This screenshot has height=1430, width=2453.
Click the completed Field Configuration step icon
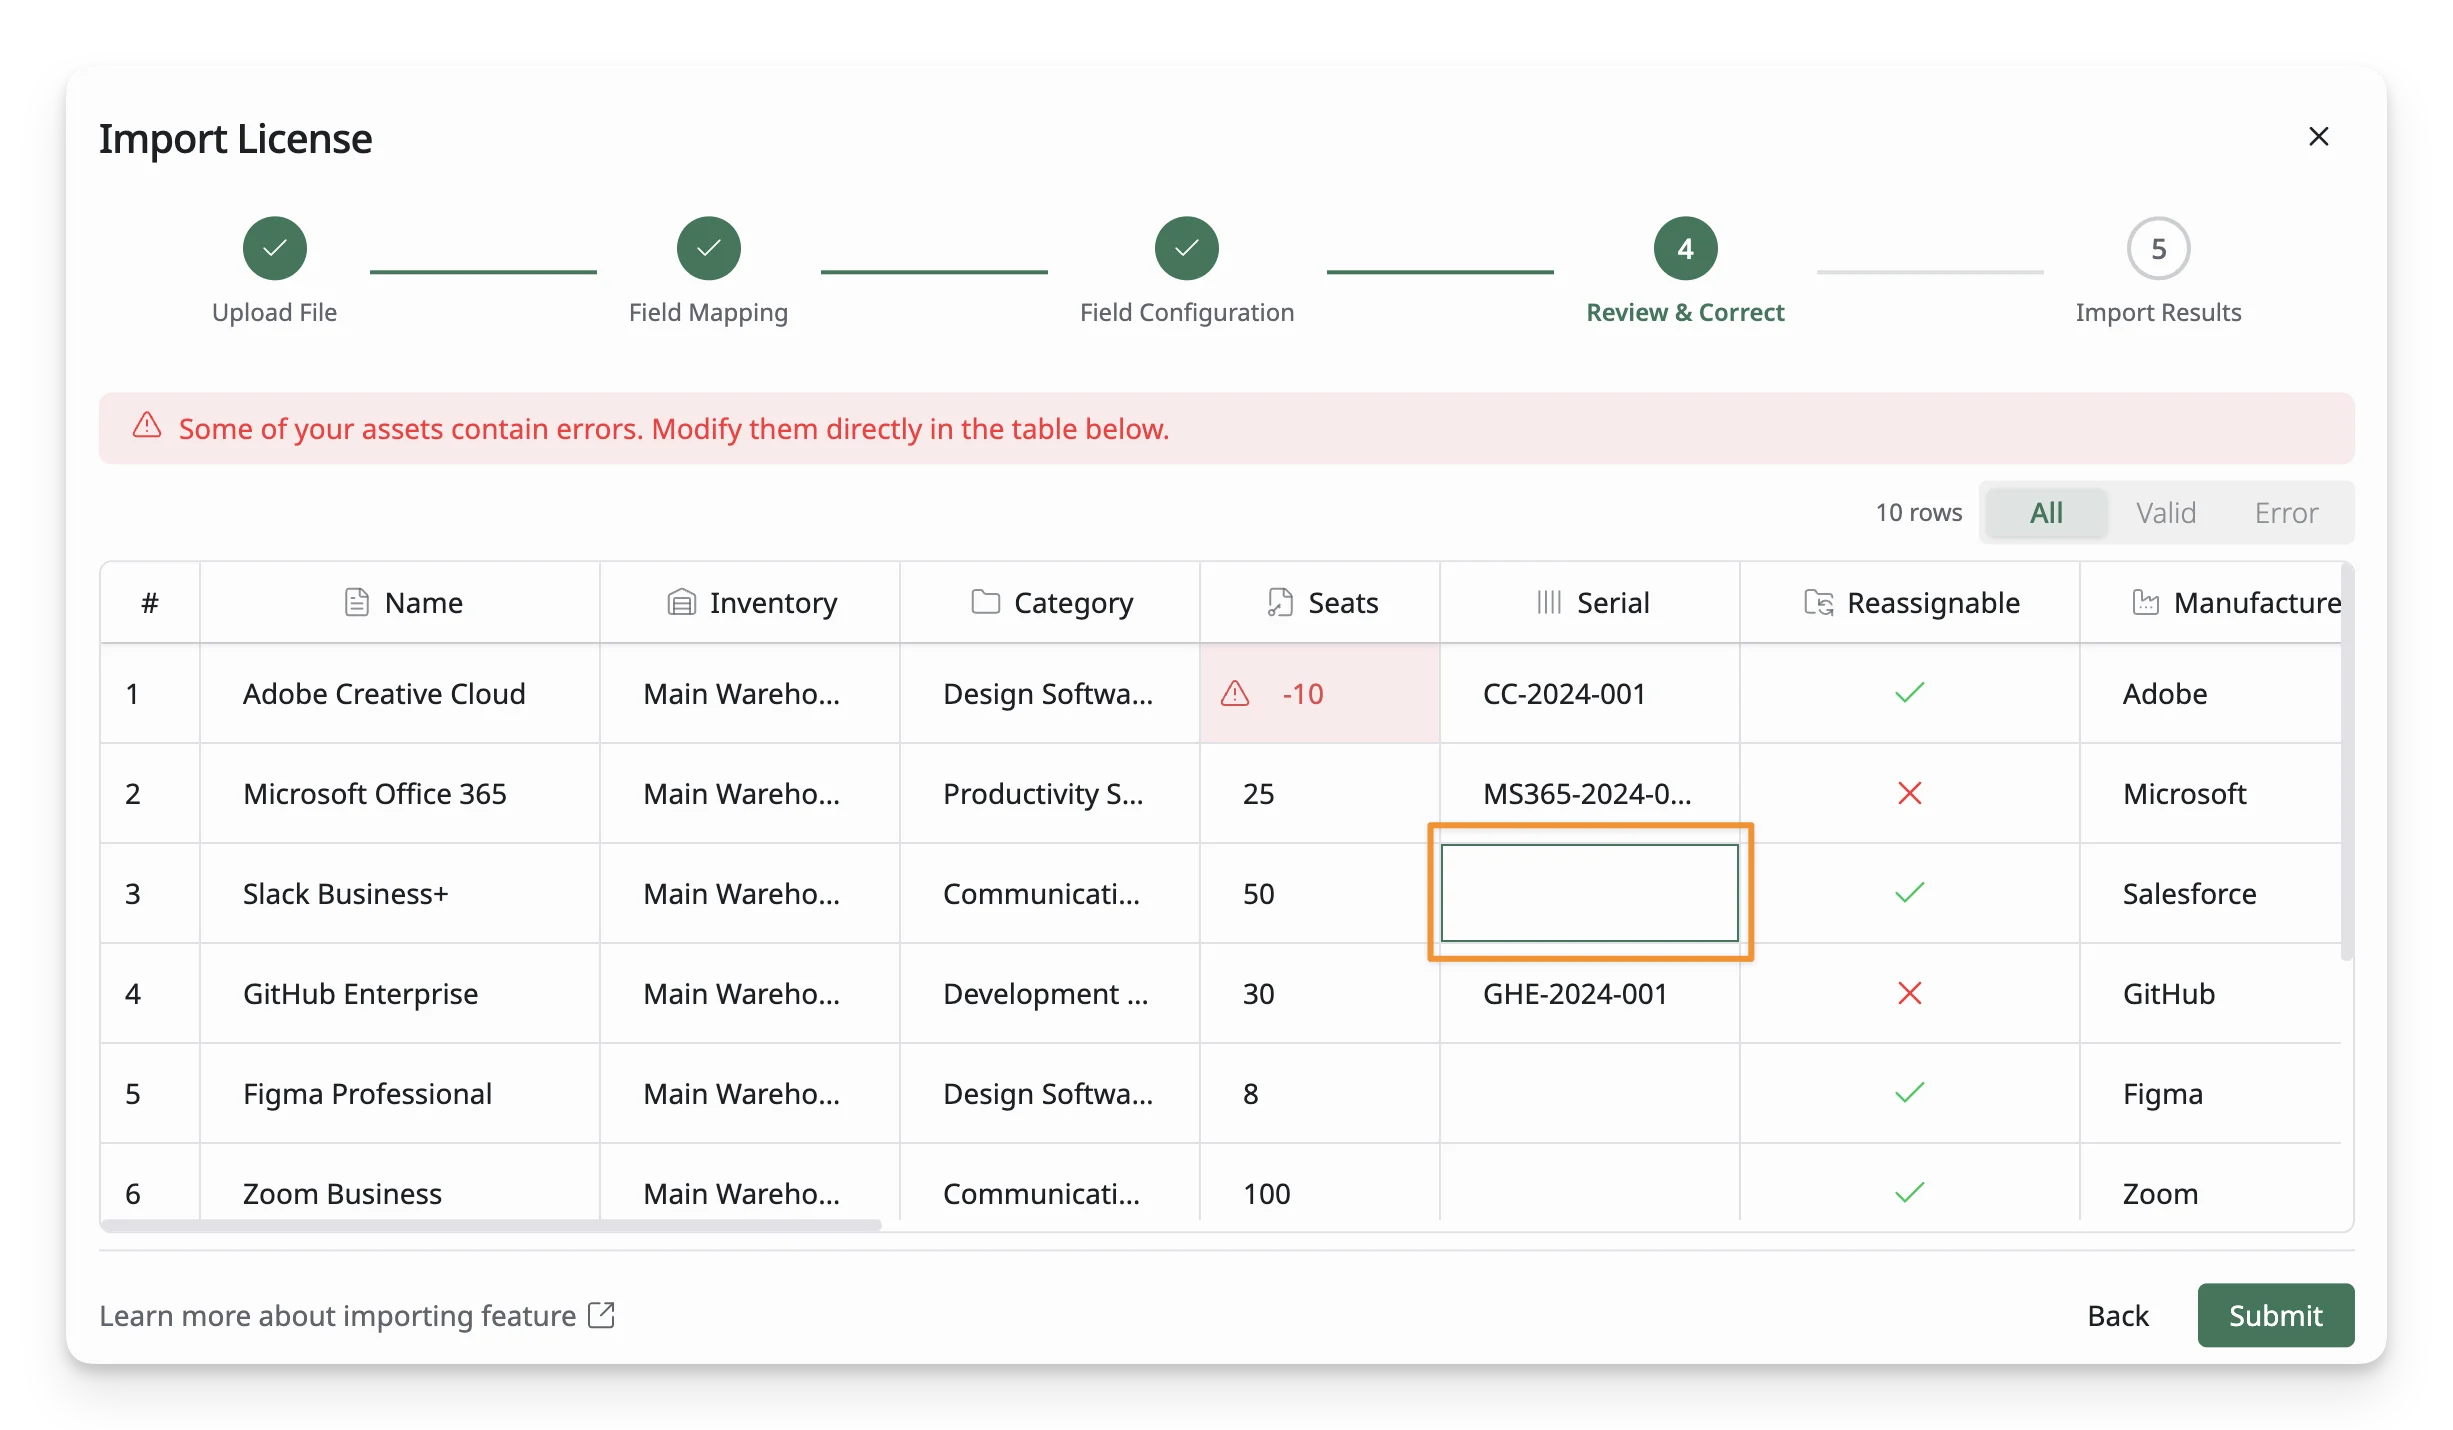(1186, 248)
